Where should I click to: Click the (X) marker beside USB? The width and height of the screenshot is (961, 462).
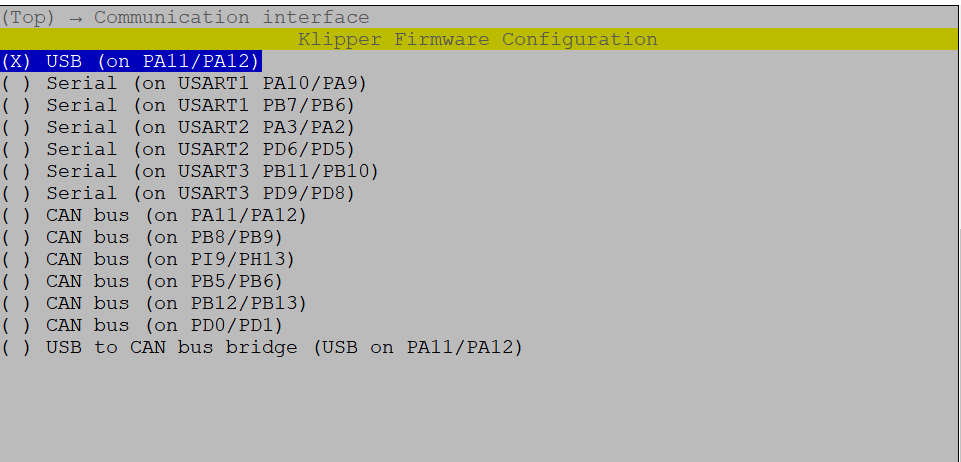pyautogui.click(x=17, y=61)
